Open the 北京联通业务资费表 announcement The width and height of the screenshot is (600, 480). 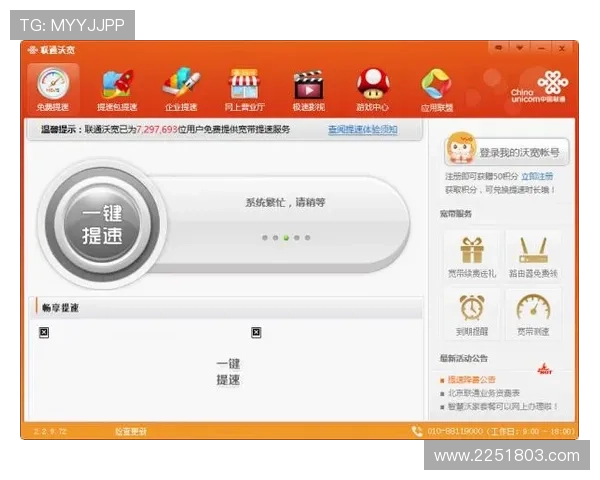click(484, 393)
